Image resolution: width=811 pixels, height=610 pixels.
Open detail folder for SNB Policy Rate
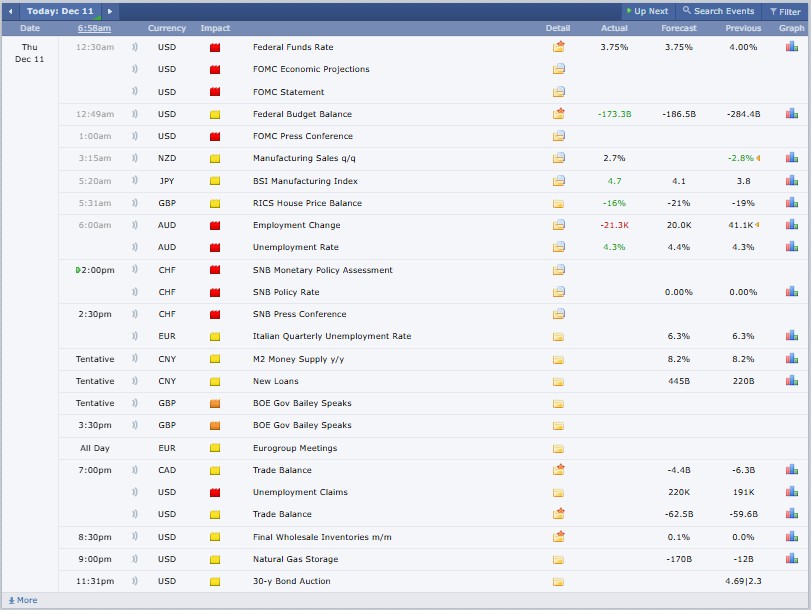[558, 292]
